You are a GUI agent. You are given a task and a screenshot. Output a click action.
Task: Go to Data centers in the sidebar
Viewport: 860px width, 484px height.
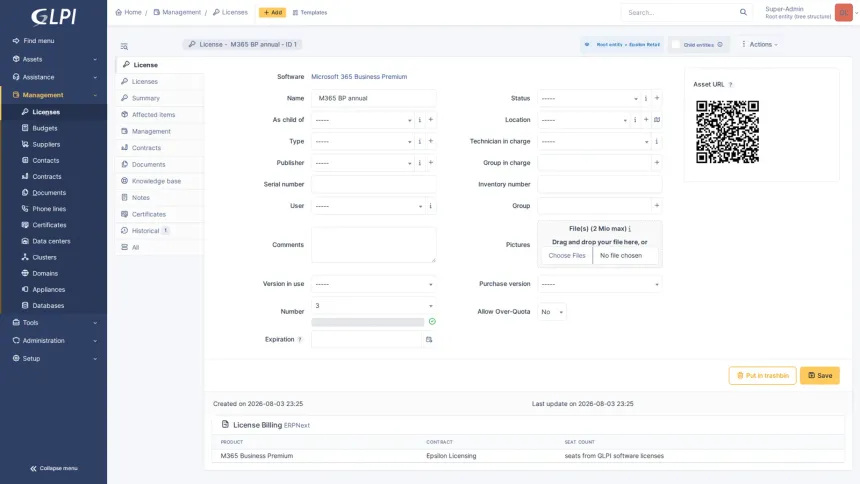[x=51, y=241]
